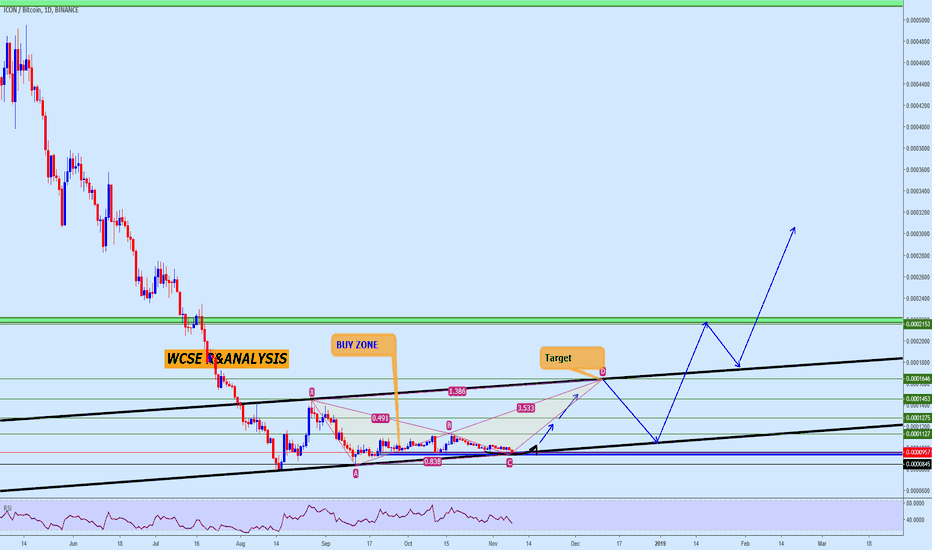Click the 0.0000600 price scale value
This screenshot has width=932, height=550.
(x=918, y=491)
